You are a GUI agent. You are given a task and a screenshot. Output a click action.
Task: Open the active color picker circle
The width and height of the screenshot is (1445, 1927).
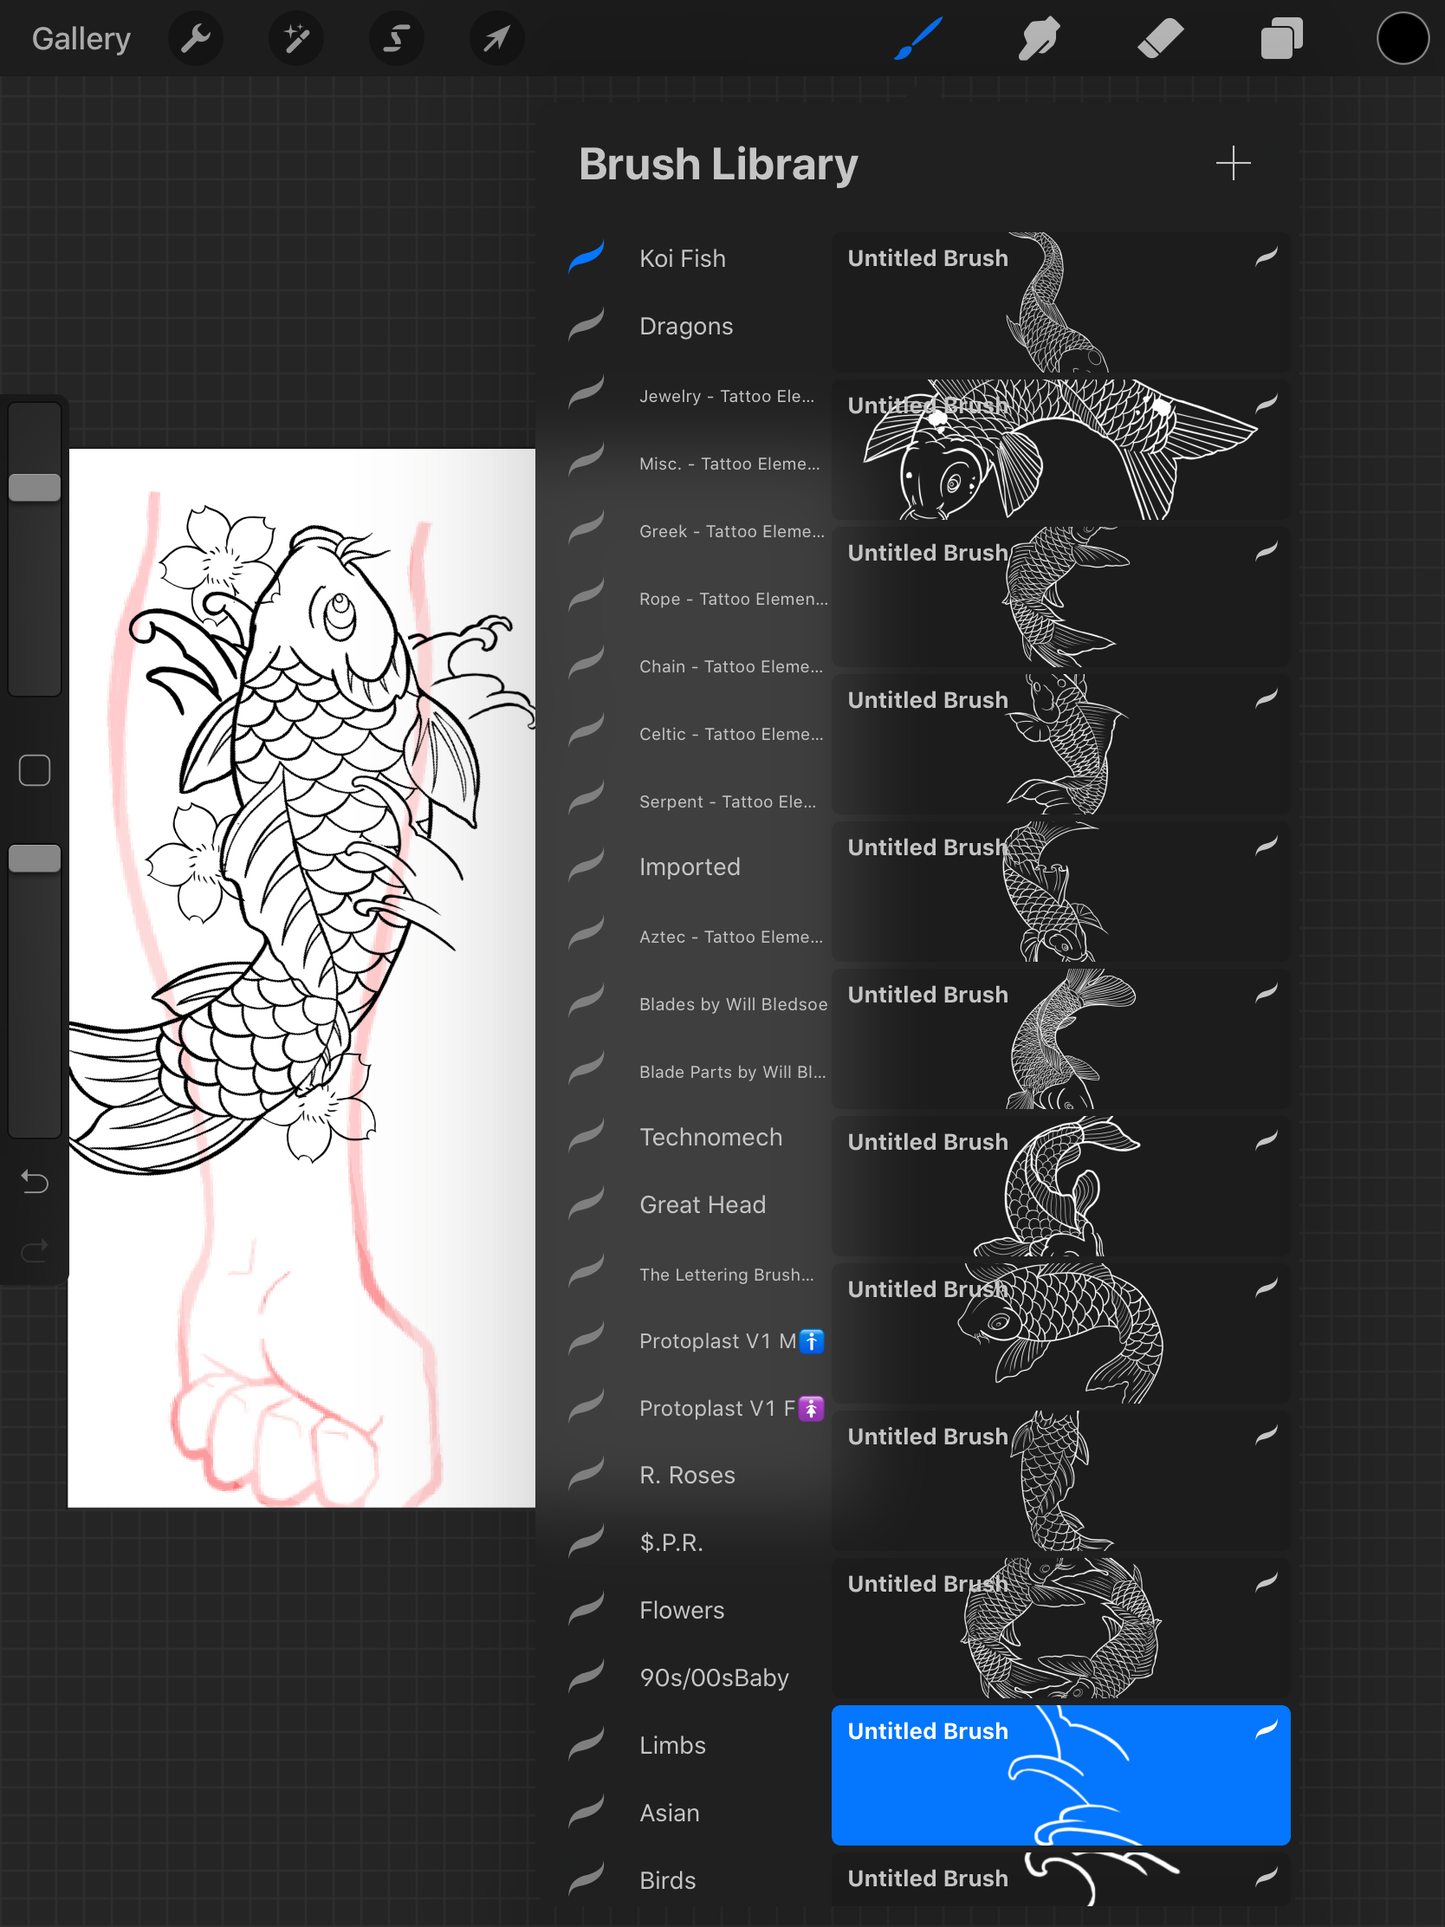[x=1402, y=39]
